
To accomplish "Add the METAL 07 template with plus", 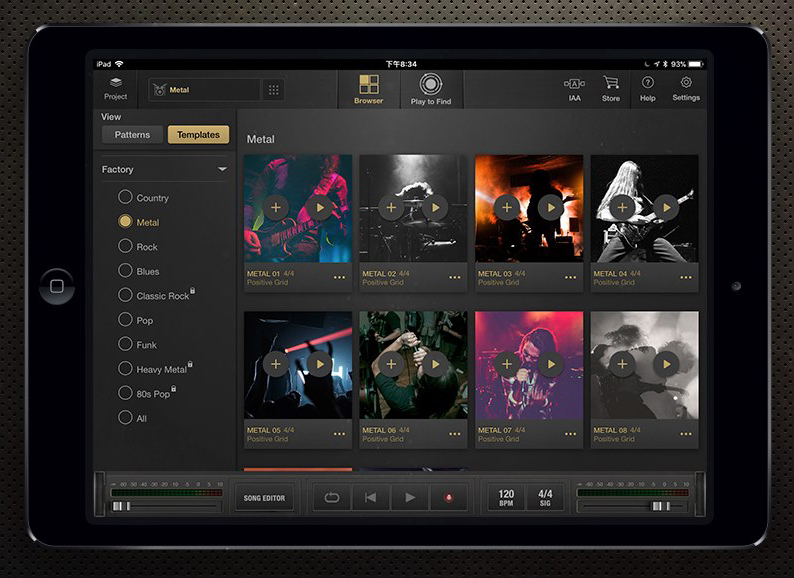I will pyautogui.click(x=507, y=364).
